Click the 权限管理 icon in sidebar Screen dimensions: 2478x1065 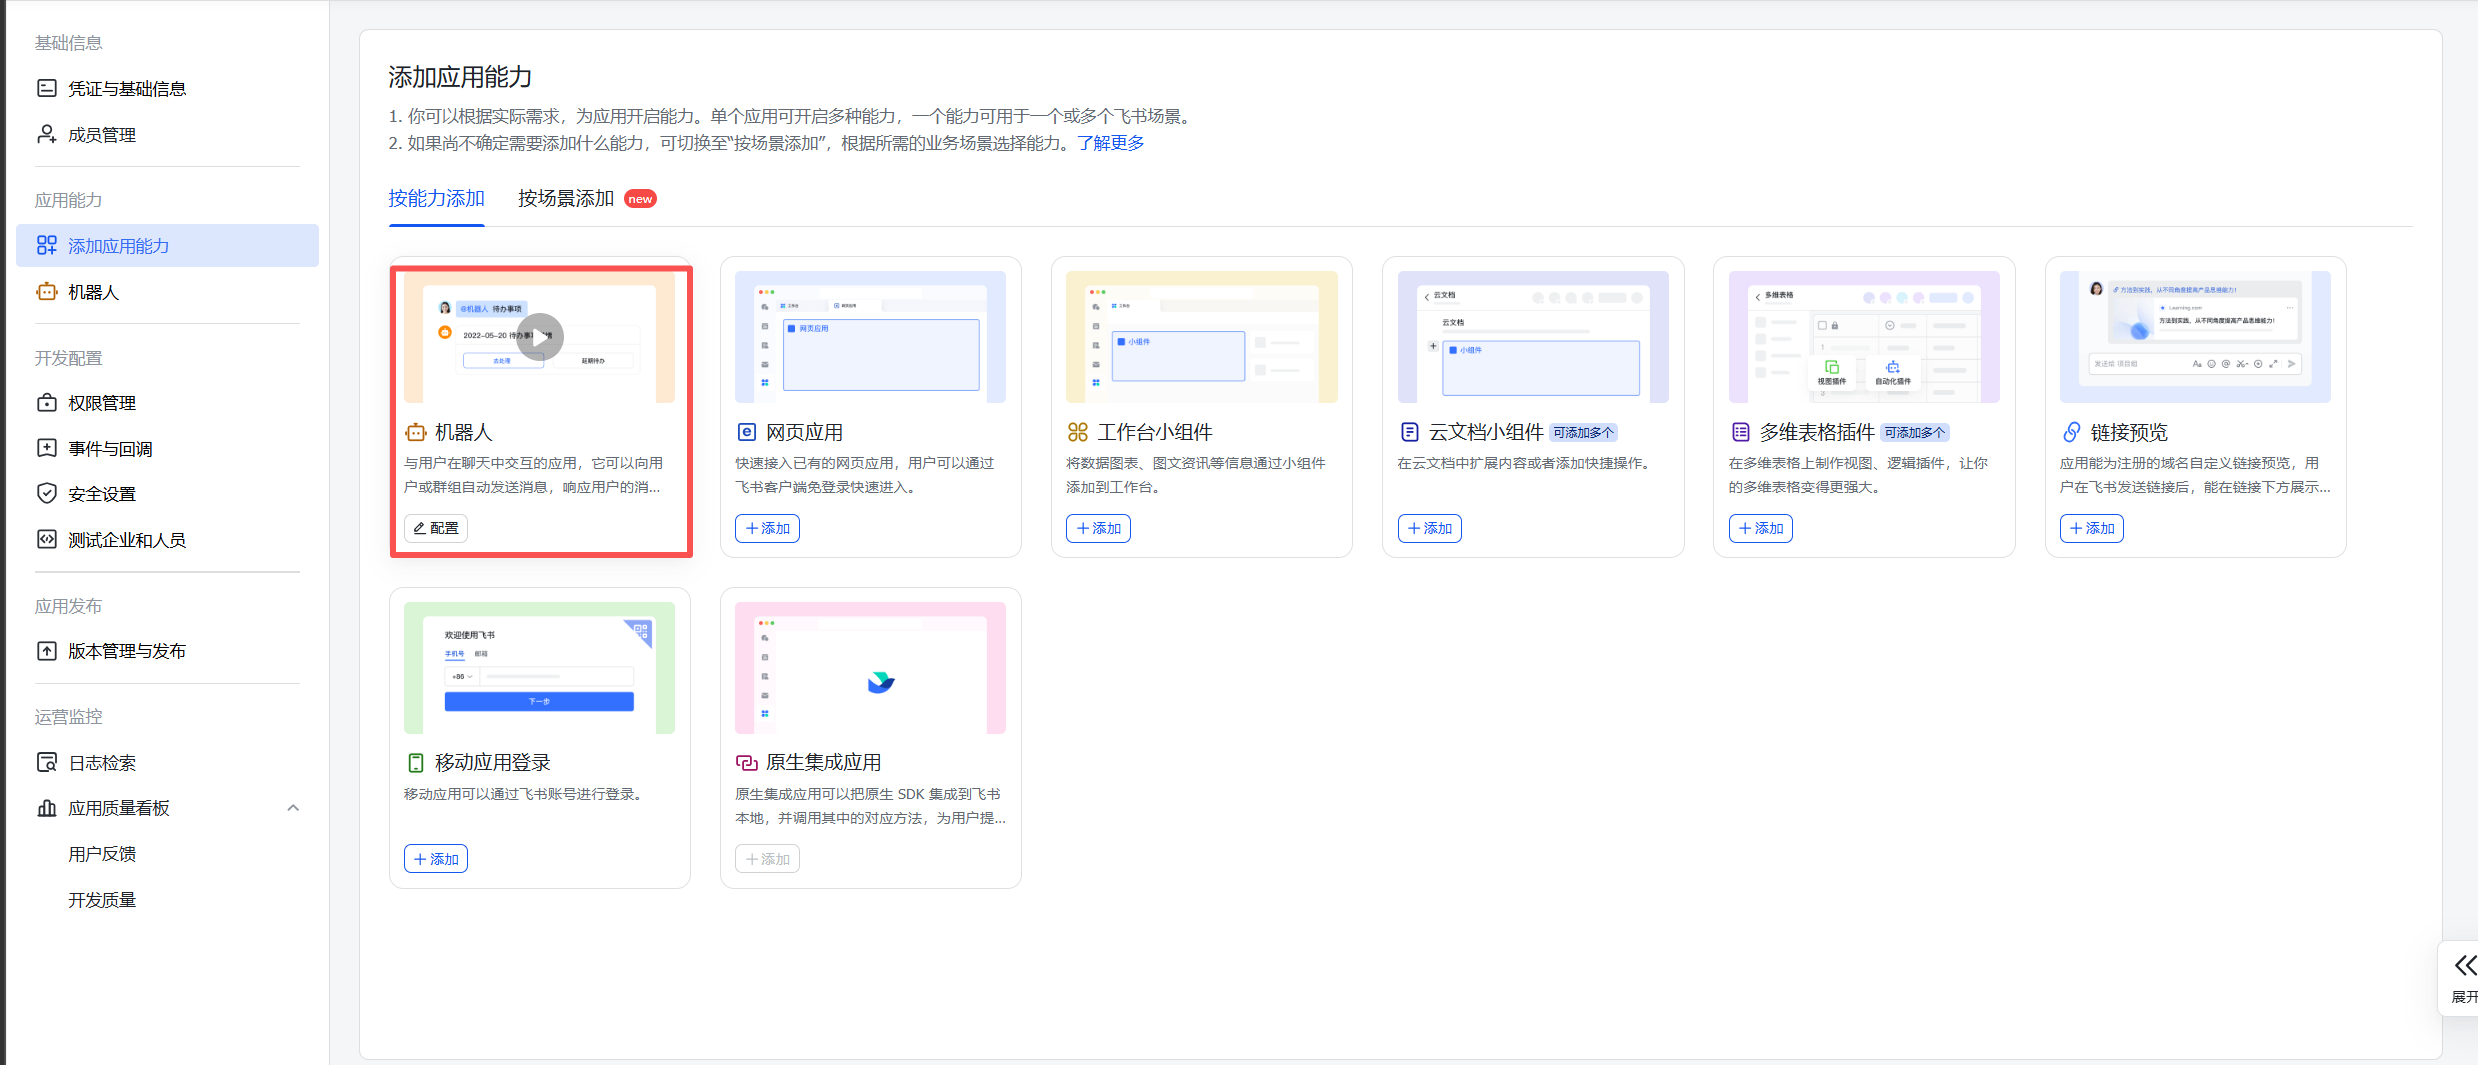coord(46,402)
